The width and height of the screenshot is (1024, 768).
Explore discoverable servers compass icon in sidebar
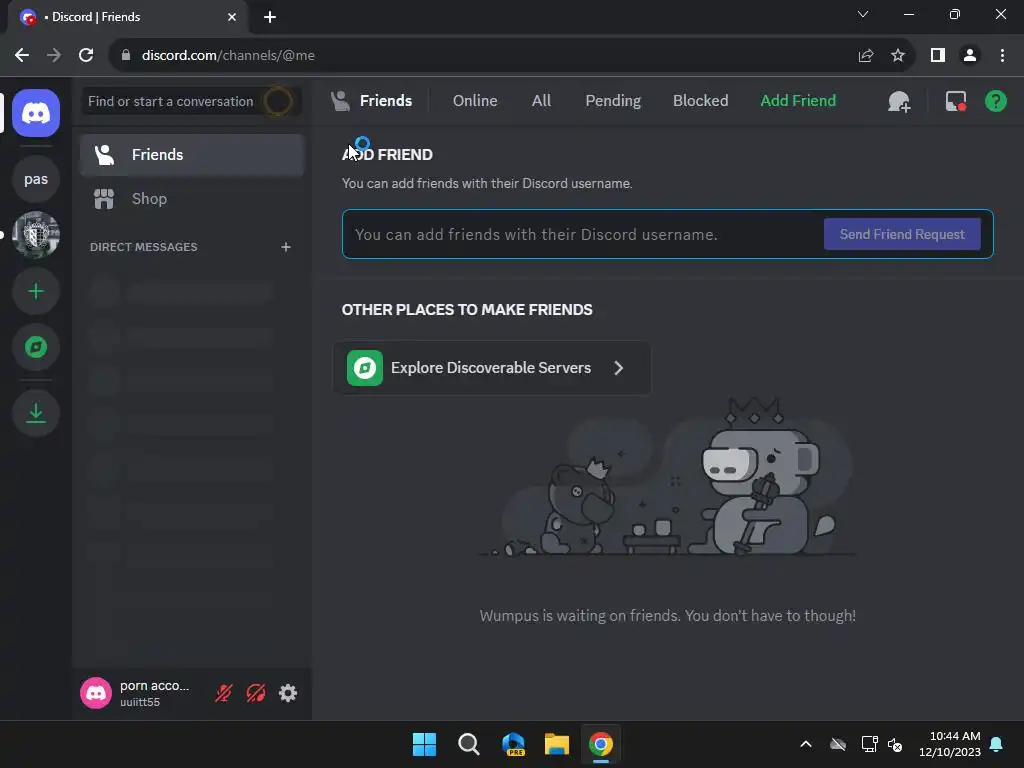point(36,347)
